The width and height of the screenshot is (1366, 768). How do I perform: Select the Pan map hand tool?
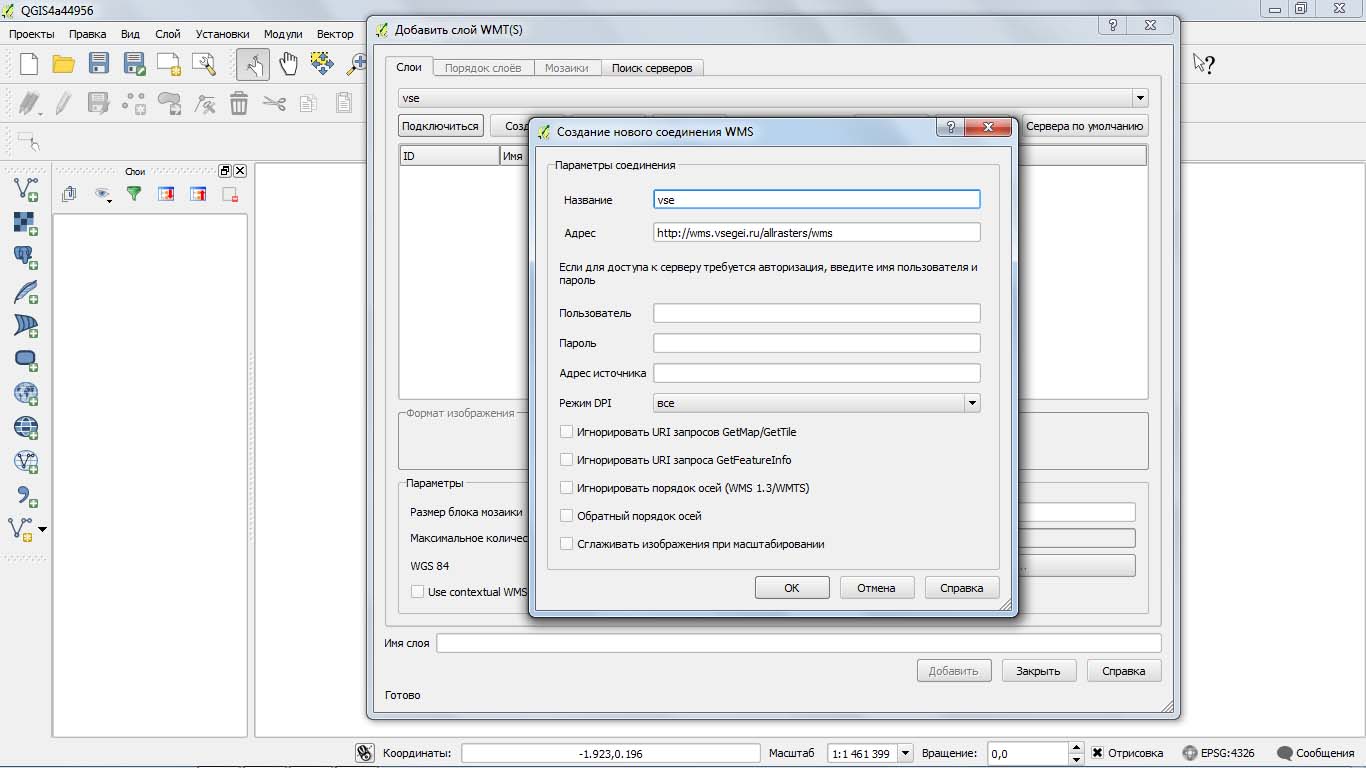pos(288,65)
